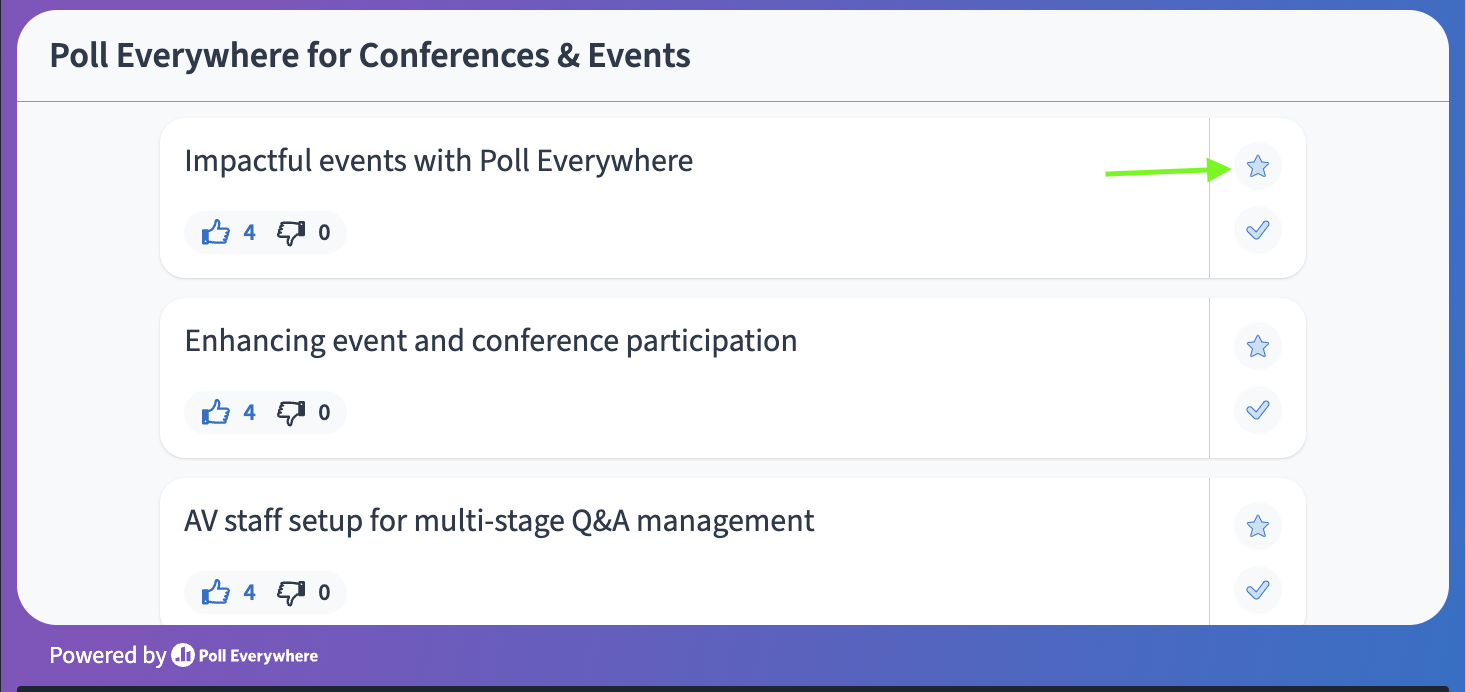This screenshot has height=692, width=1466.
Task: Click the 'Powered by' footer text
Action: [x=107, y=656]
